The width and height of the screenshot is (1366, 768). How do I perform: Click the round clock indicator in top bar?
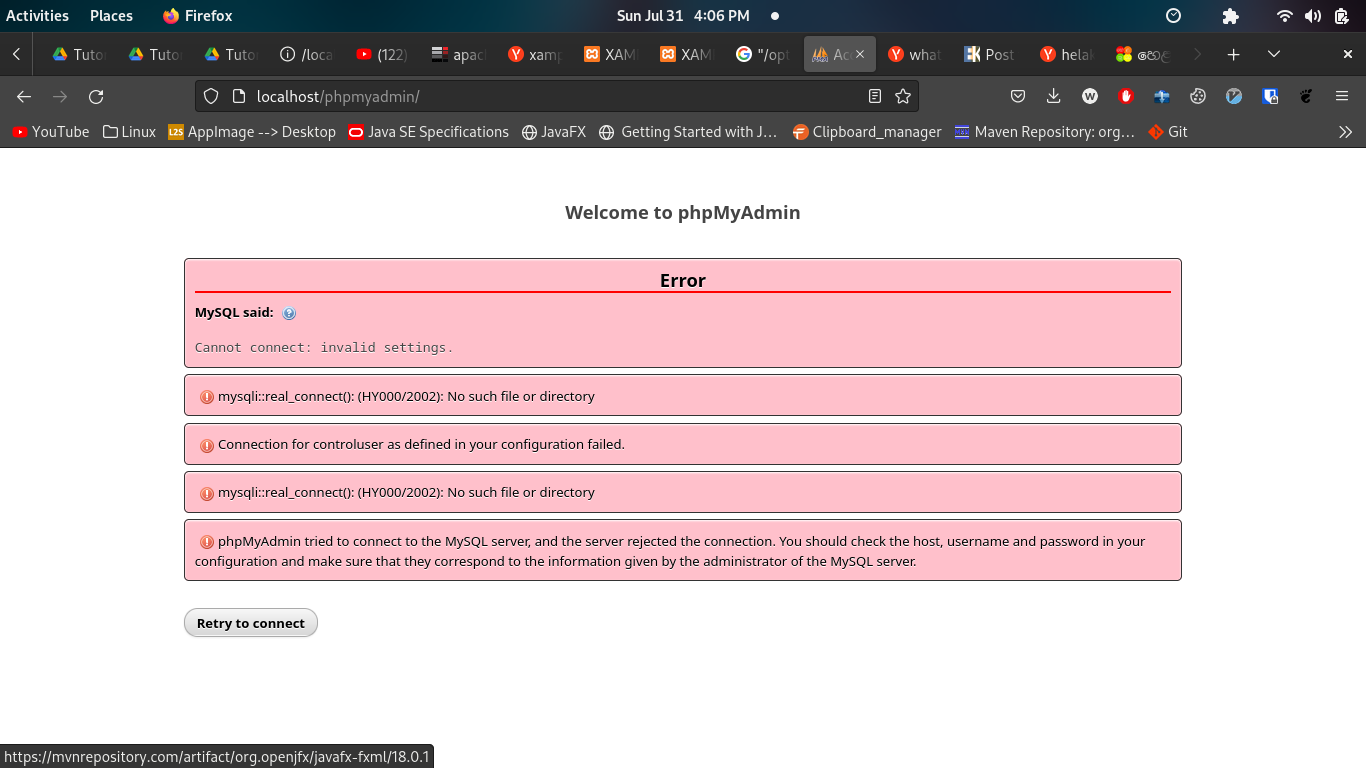[1174, 16]
